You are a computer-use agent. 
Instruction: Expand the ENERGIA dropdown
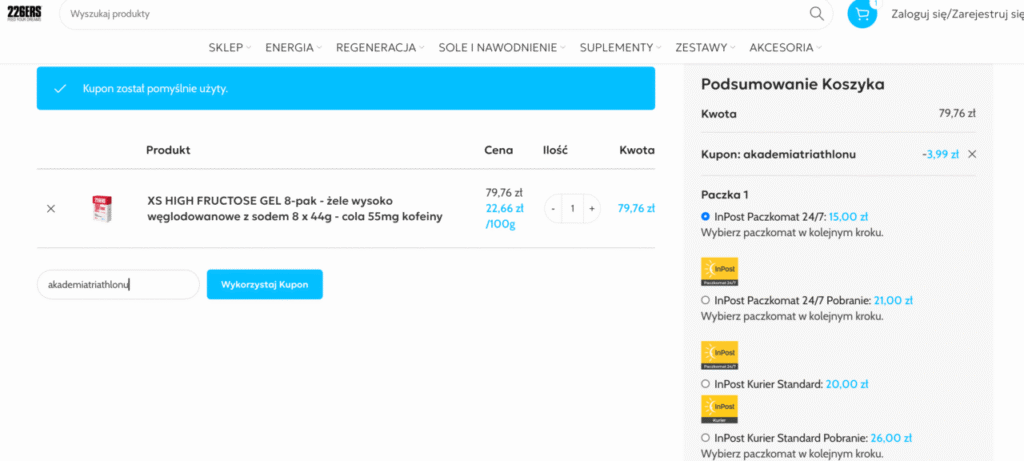tap(292, 47)
